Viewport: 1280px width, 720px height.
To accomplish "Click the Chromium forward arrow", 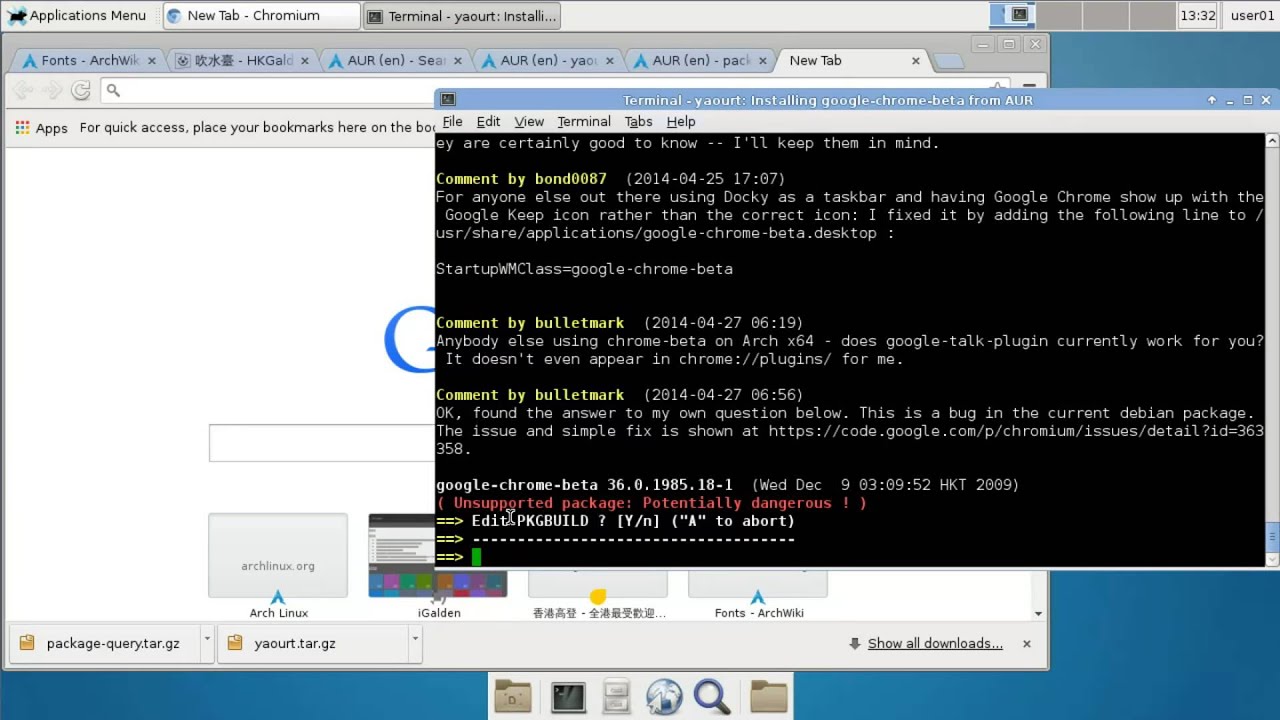I will coord(52,90).
